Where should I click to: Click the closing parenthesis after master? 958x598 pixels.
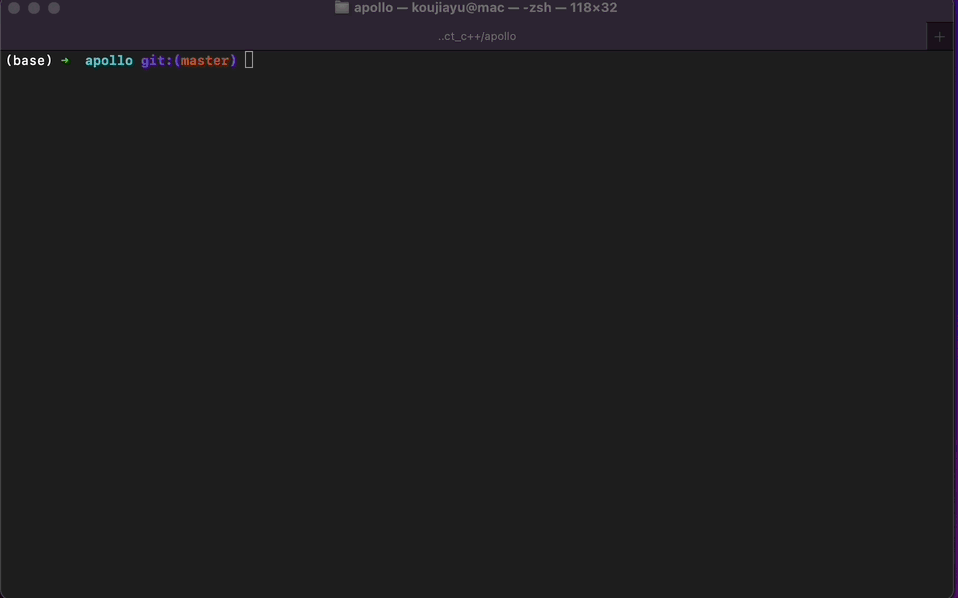(233, 60)
